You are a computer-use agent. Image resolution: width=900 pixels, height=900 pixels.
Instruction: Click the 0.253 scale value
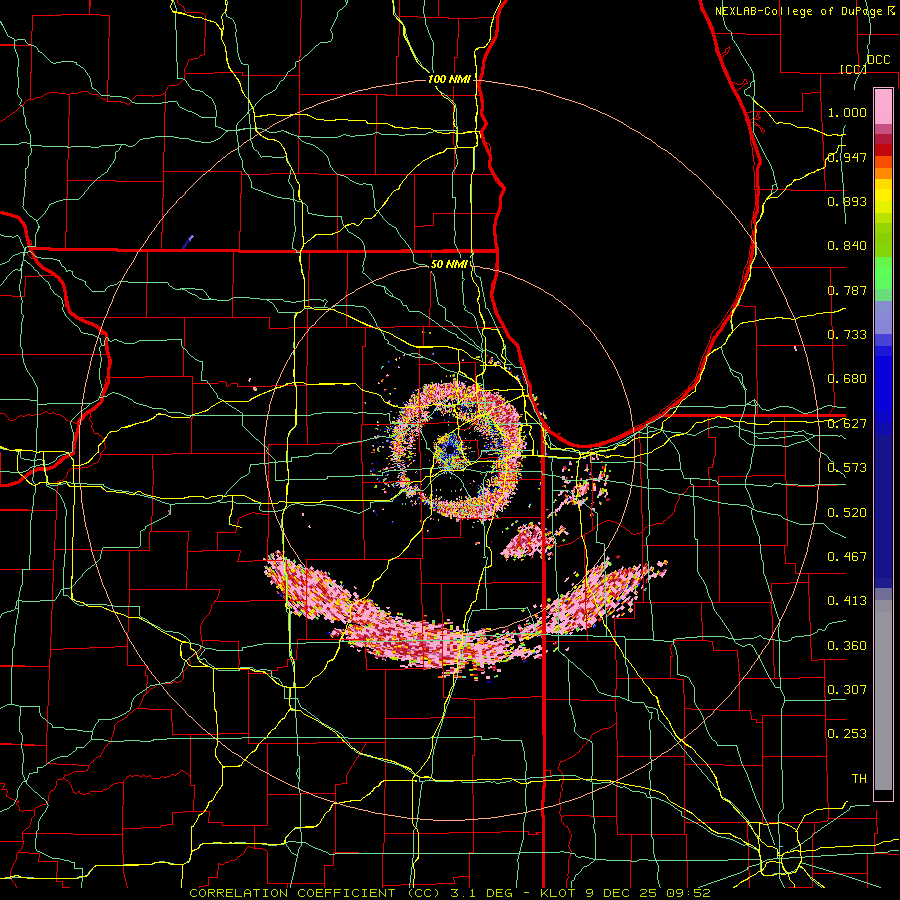pyautogui.click(x=847, y=734)
